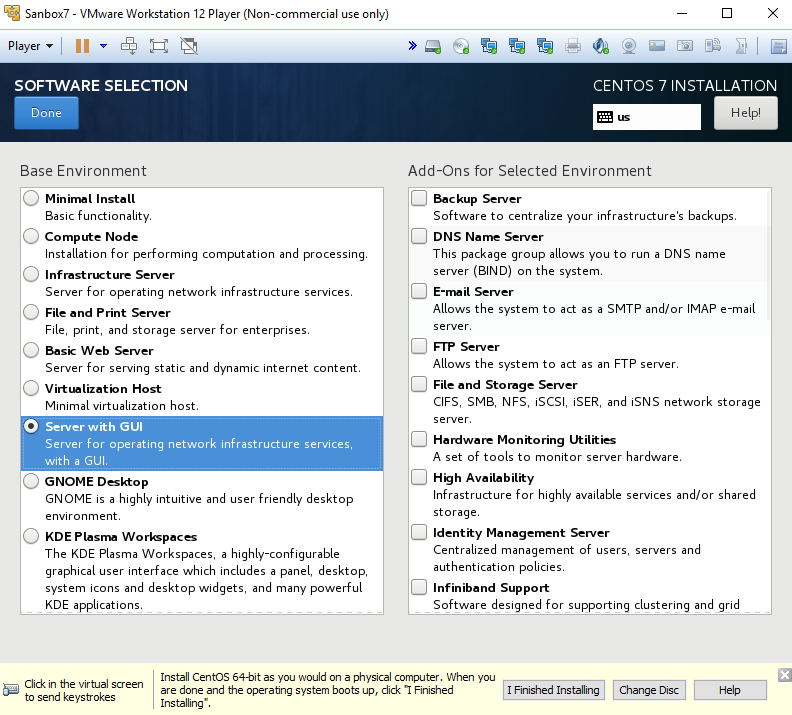Click the VMware icon in the title bar
Viewport: 792px width, 715px height.
click(12, 13)
